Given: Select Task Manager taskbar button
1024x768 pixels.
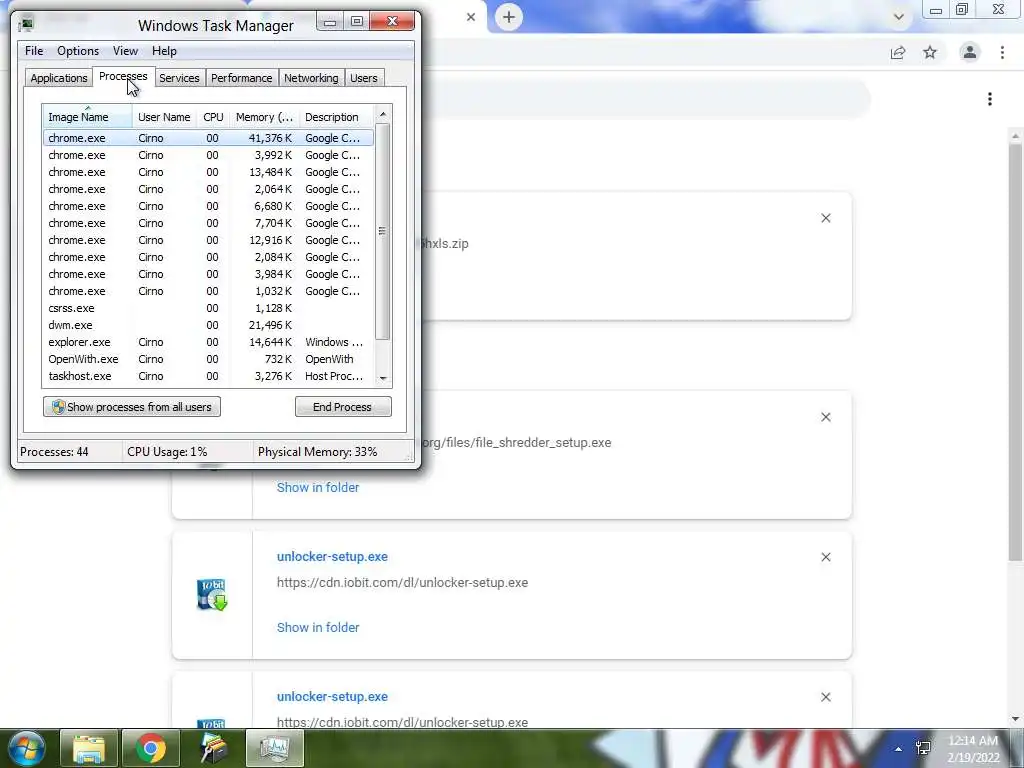Looking at the screenshot, I should (x=274, y=748).
